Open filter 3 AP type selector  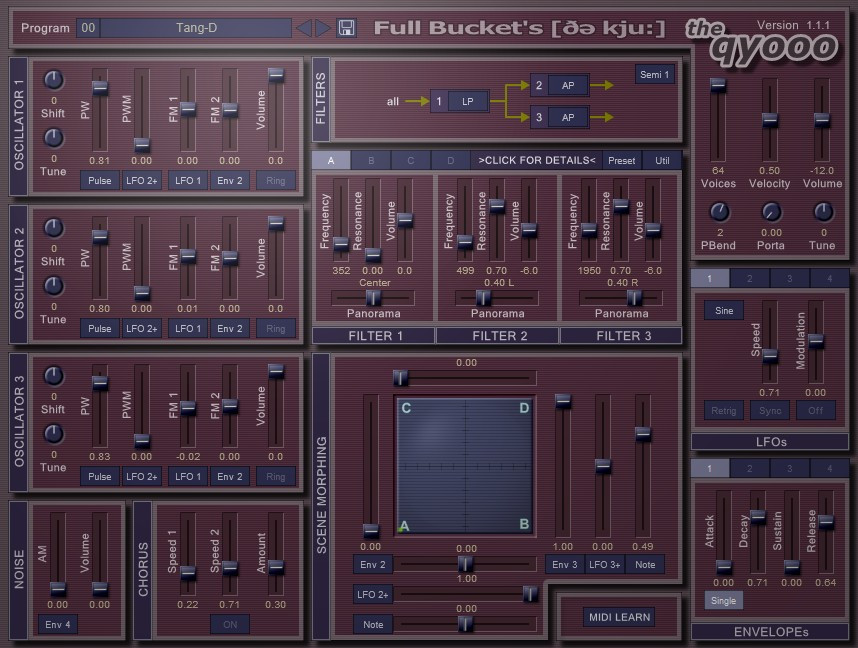click(568, 117)
